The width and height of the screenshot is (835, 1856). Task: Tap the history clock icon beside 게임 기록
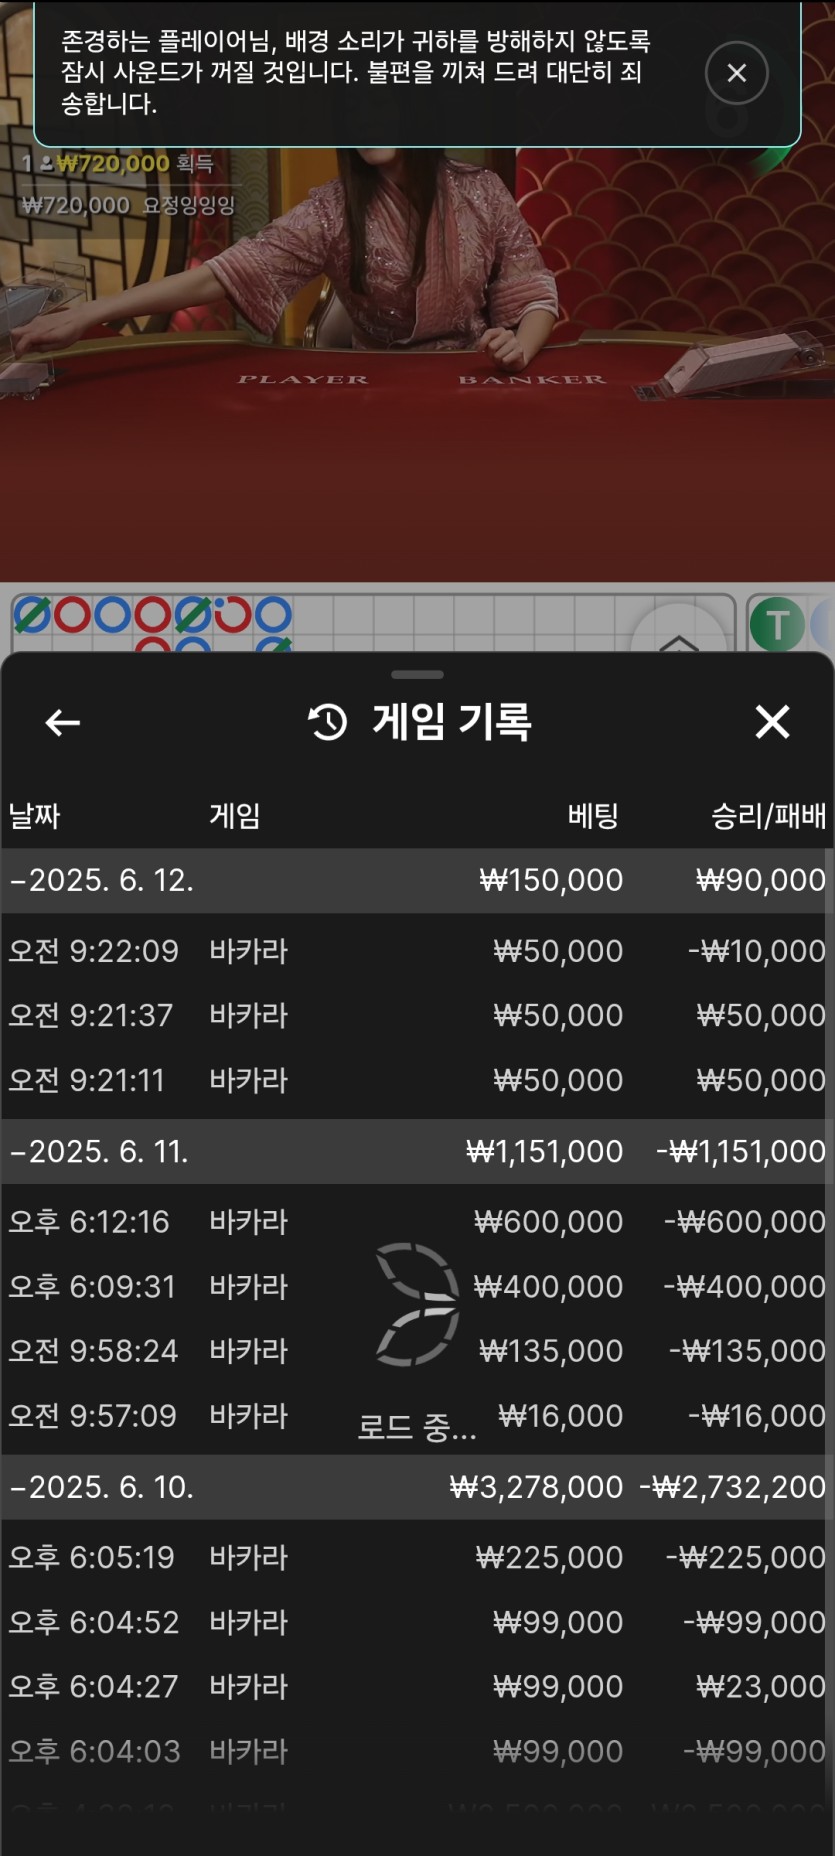[327, 722]
